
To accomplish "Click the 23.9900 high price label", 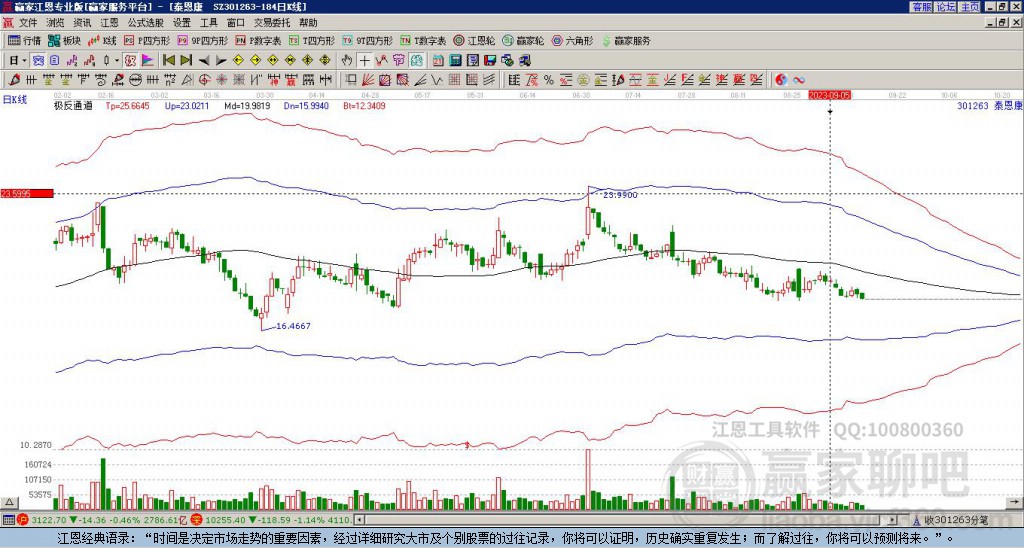I will pyautogui.click(x=620, y=195).
